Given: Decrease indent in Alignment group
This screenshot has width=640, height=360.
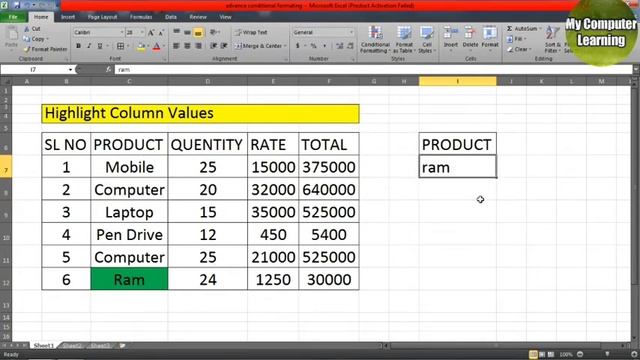Looking at the screenshot, I should [213, 46].
